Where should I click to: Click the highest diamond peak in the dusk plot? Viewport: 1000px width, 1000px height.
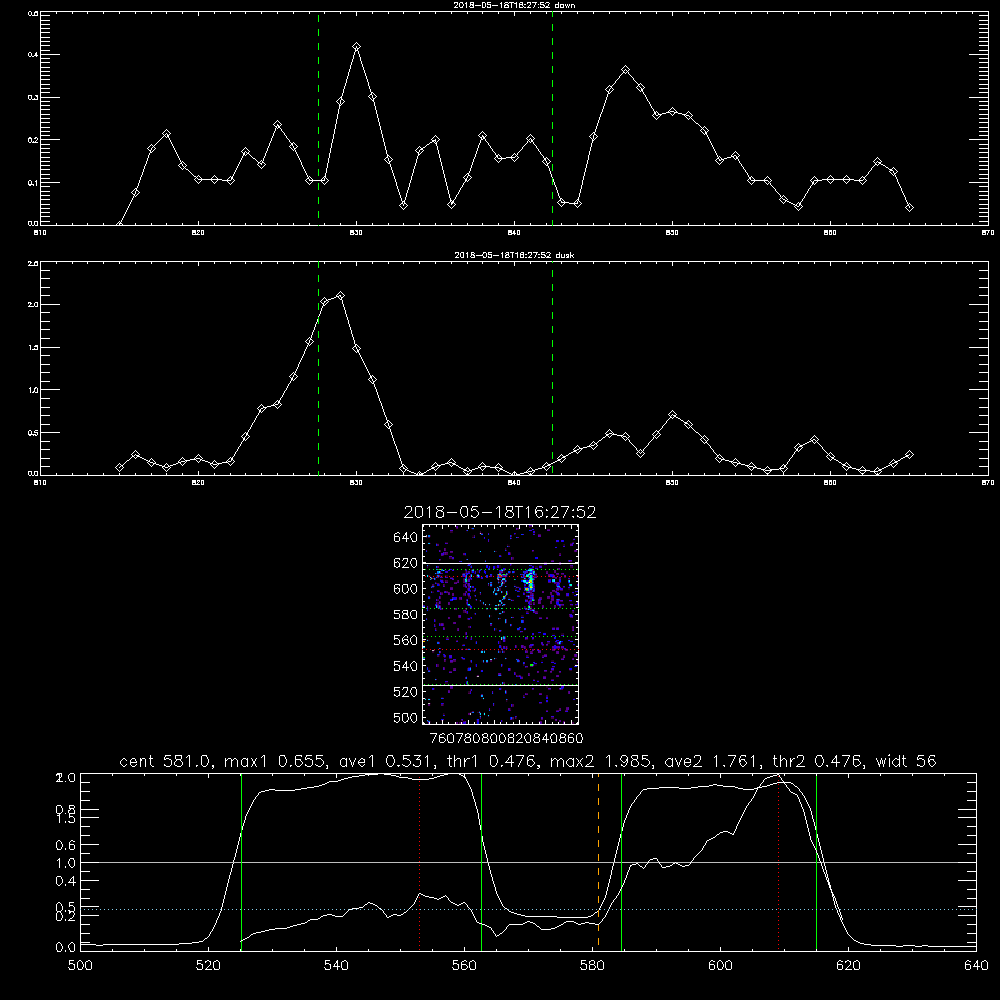coord(341,295)
